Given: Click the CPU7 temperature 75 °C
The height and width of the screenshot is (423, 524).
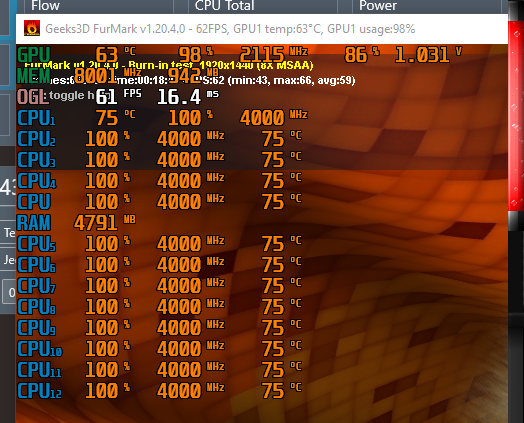Looking at the screenshot, I should coord(282,285).
